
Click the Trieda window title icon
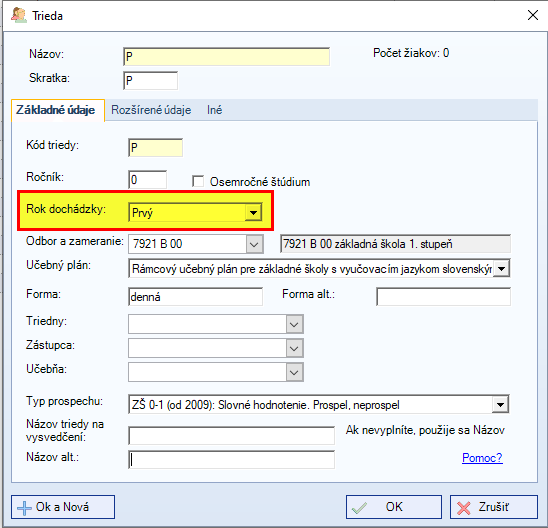point(19,15)
